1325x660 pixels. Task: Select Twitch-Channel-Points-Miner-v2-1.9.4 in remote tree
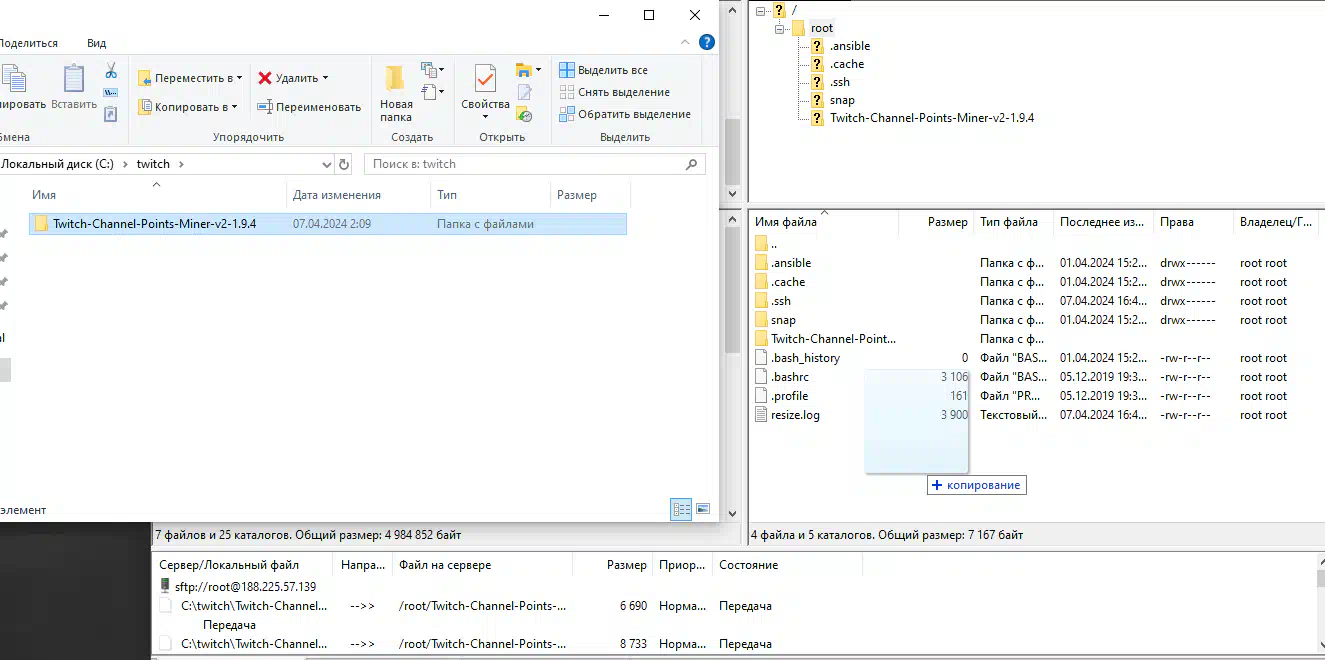[932, 118]
